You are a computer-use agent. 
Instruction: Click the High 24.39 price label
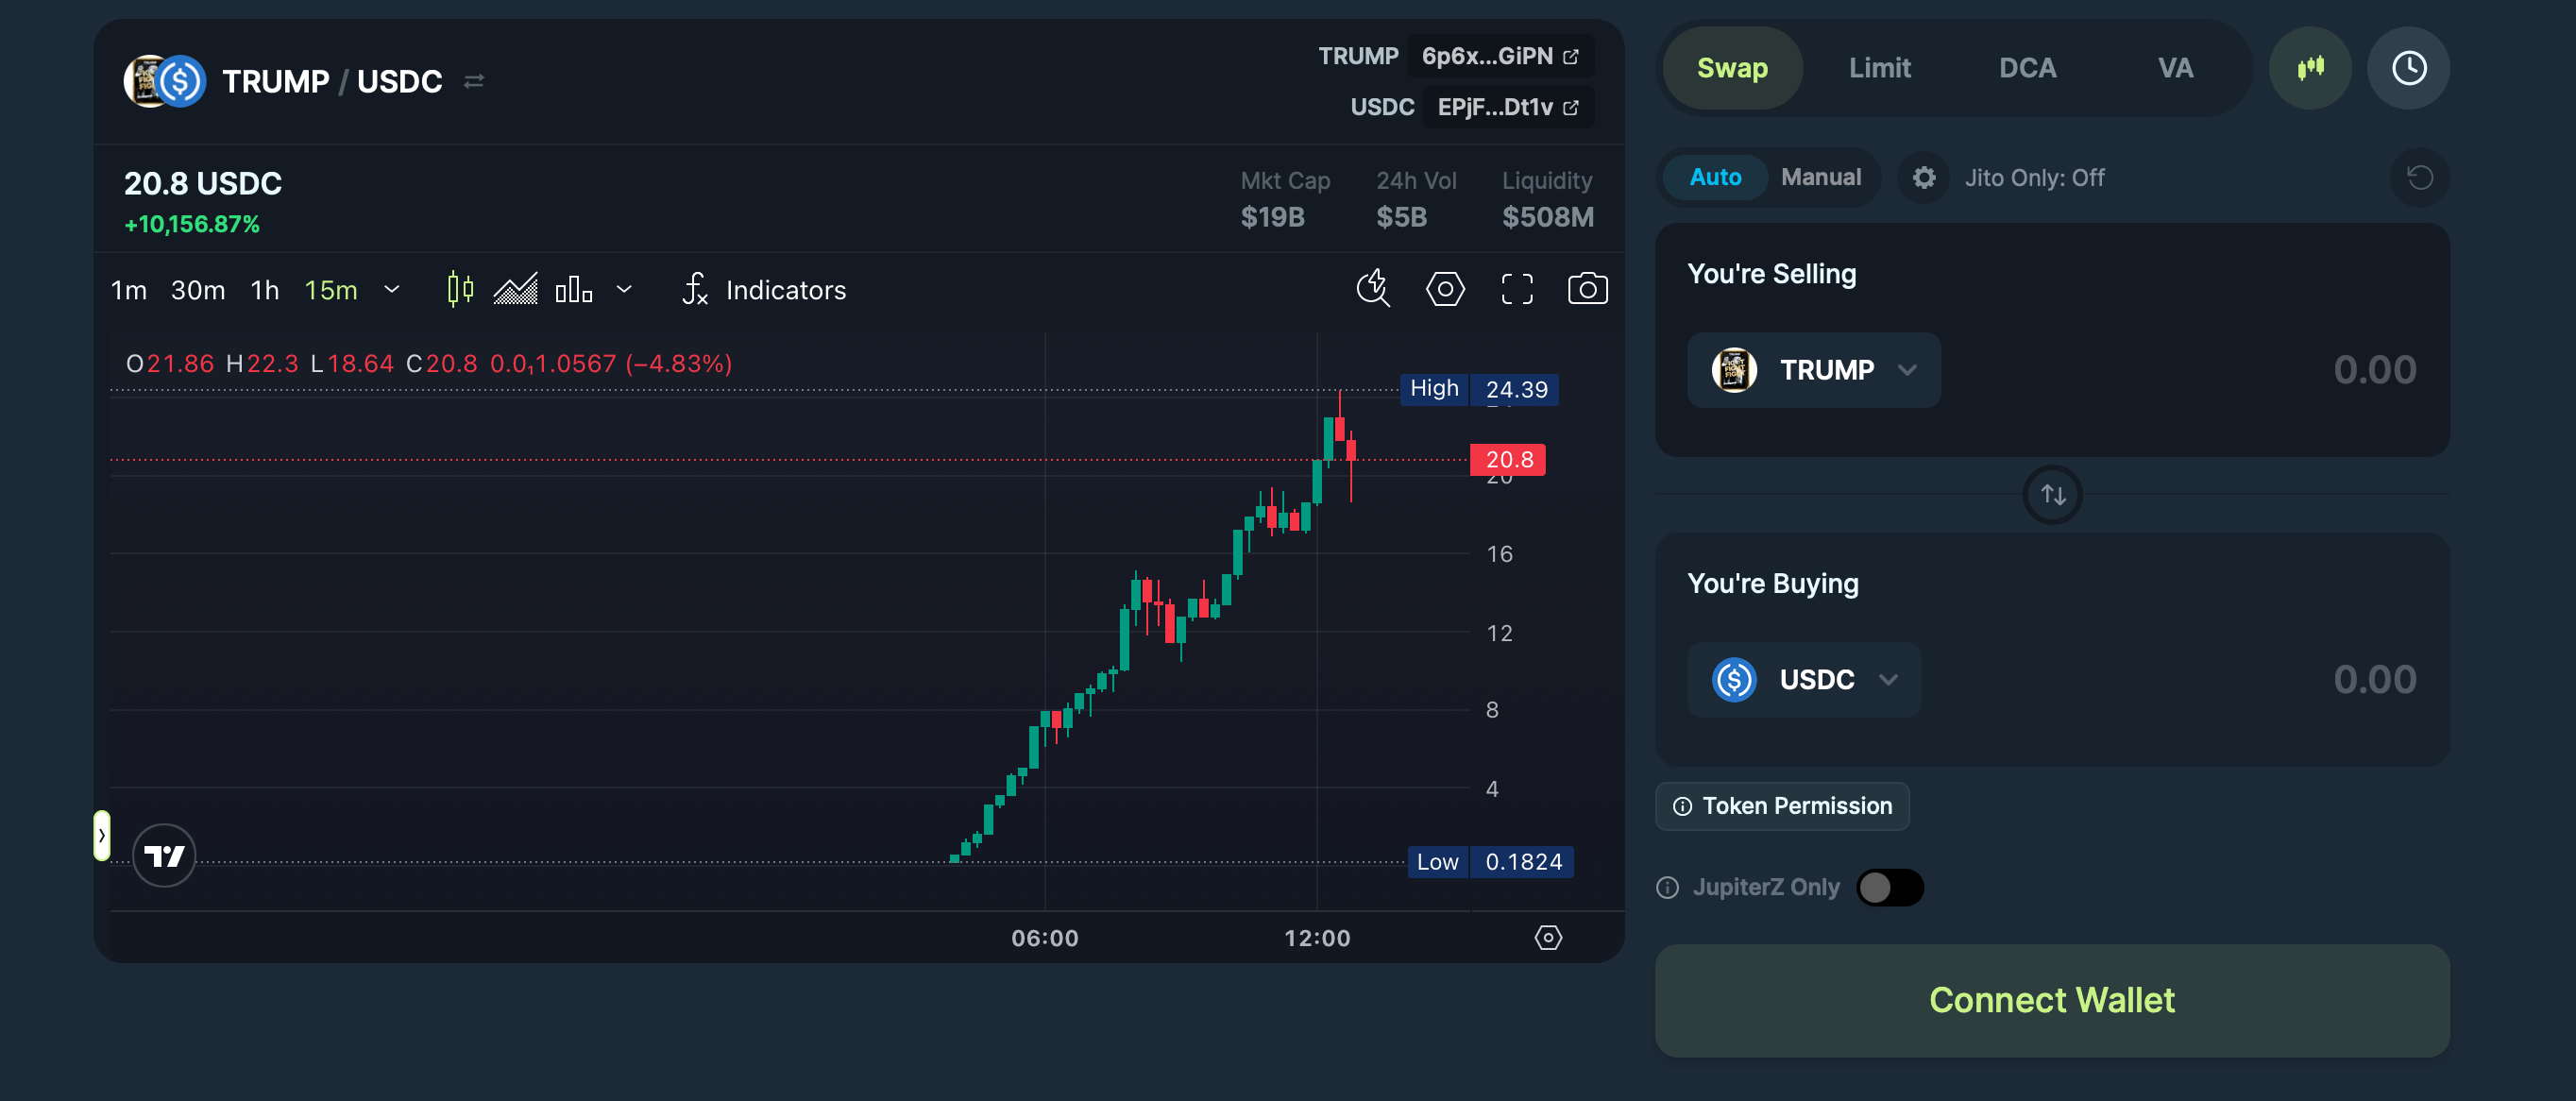point(1479,389)
